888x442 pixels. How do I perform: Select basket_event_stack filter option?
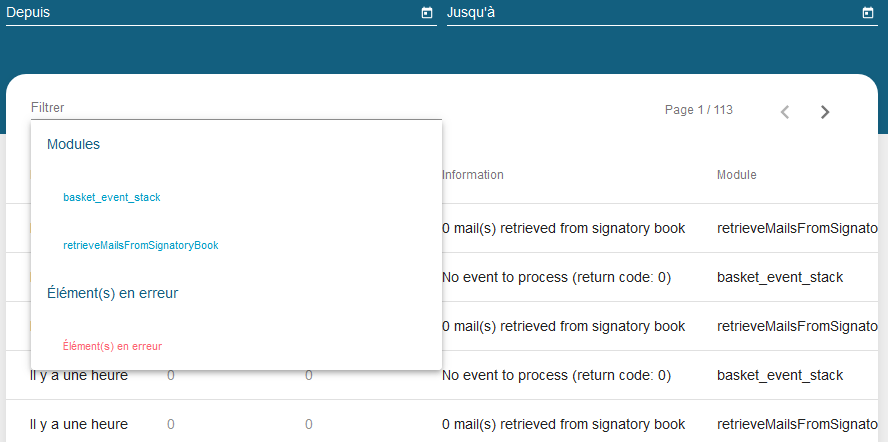[x=112, y=198]
